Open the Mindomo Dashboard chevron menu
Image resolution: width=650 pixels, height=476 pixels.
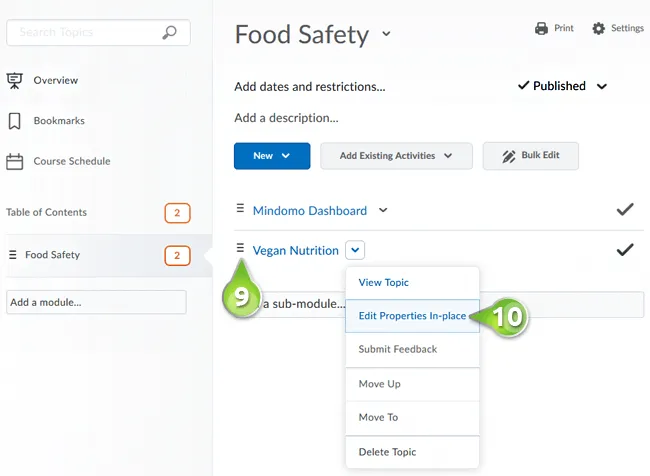click(383, 210)
